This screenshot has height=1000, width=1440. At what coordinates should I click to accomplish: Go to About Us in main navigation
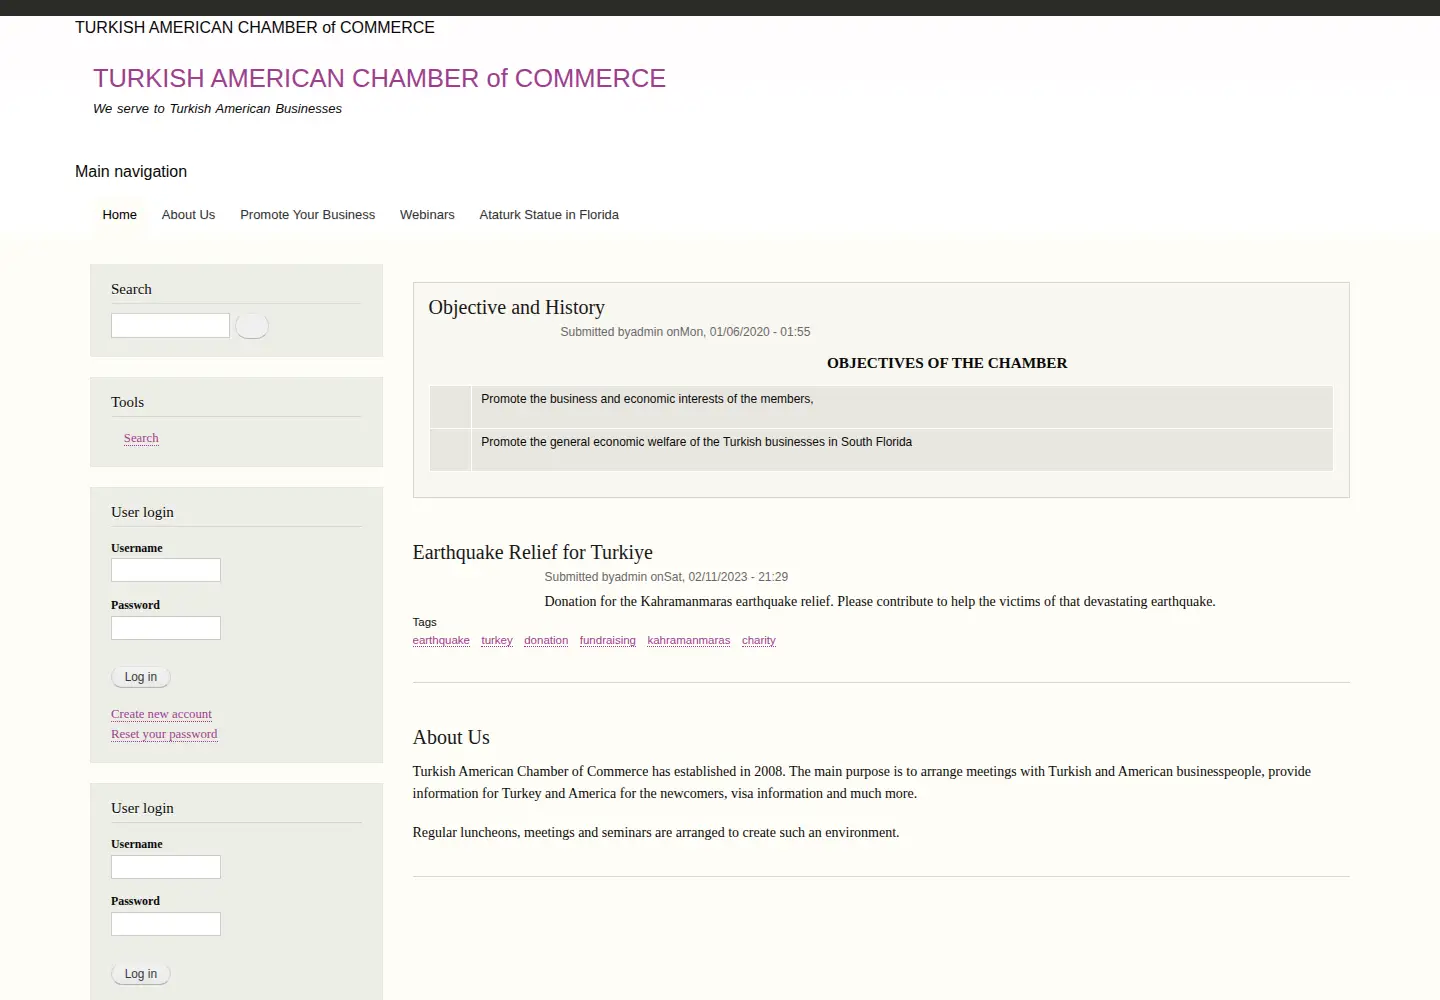pos(188,215)
